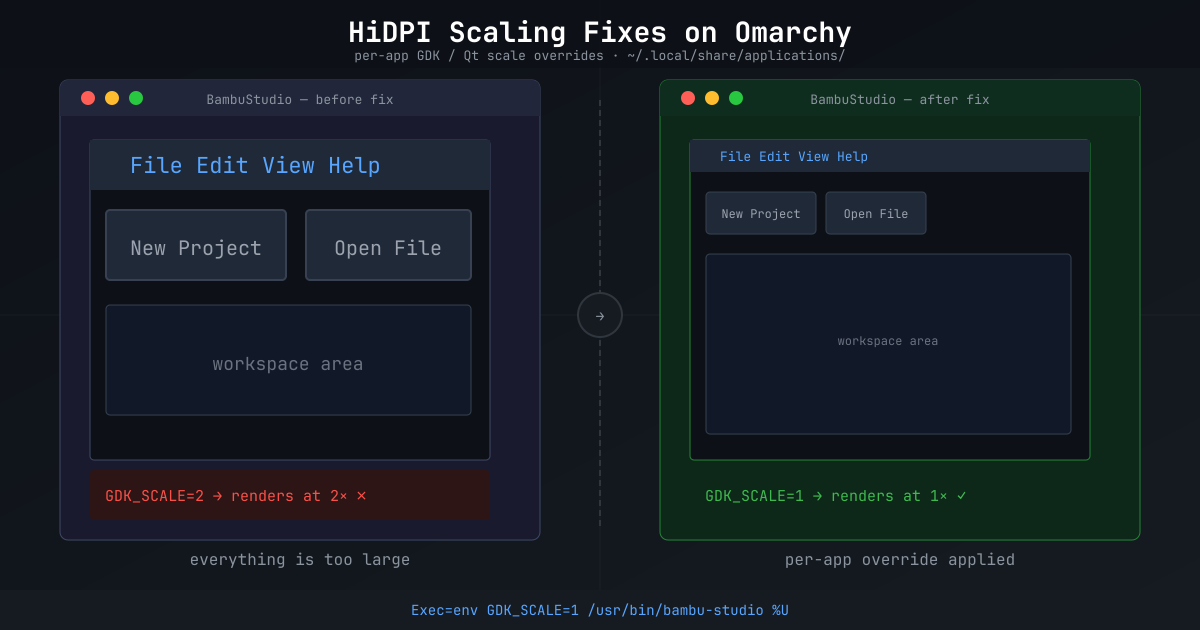Click the 'per-app override applied' caption

[x=900, y=560]
